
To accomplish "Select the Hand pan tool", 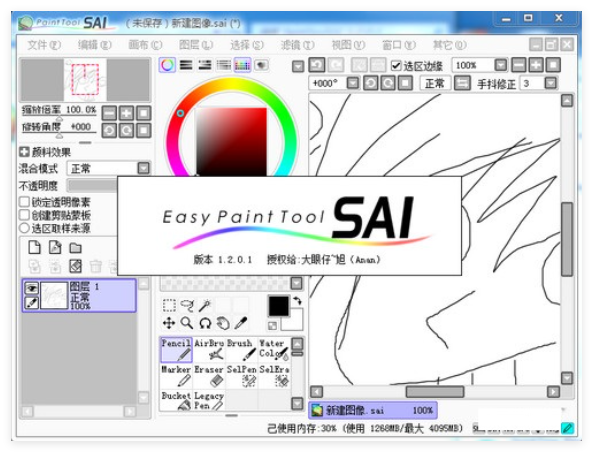I will [223, 323].
